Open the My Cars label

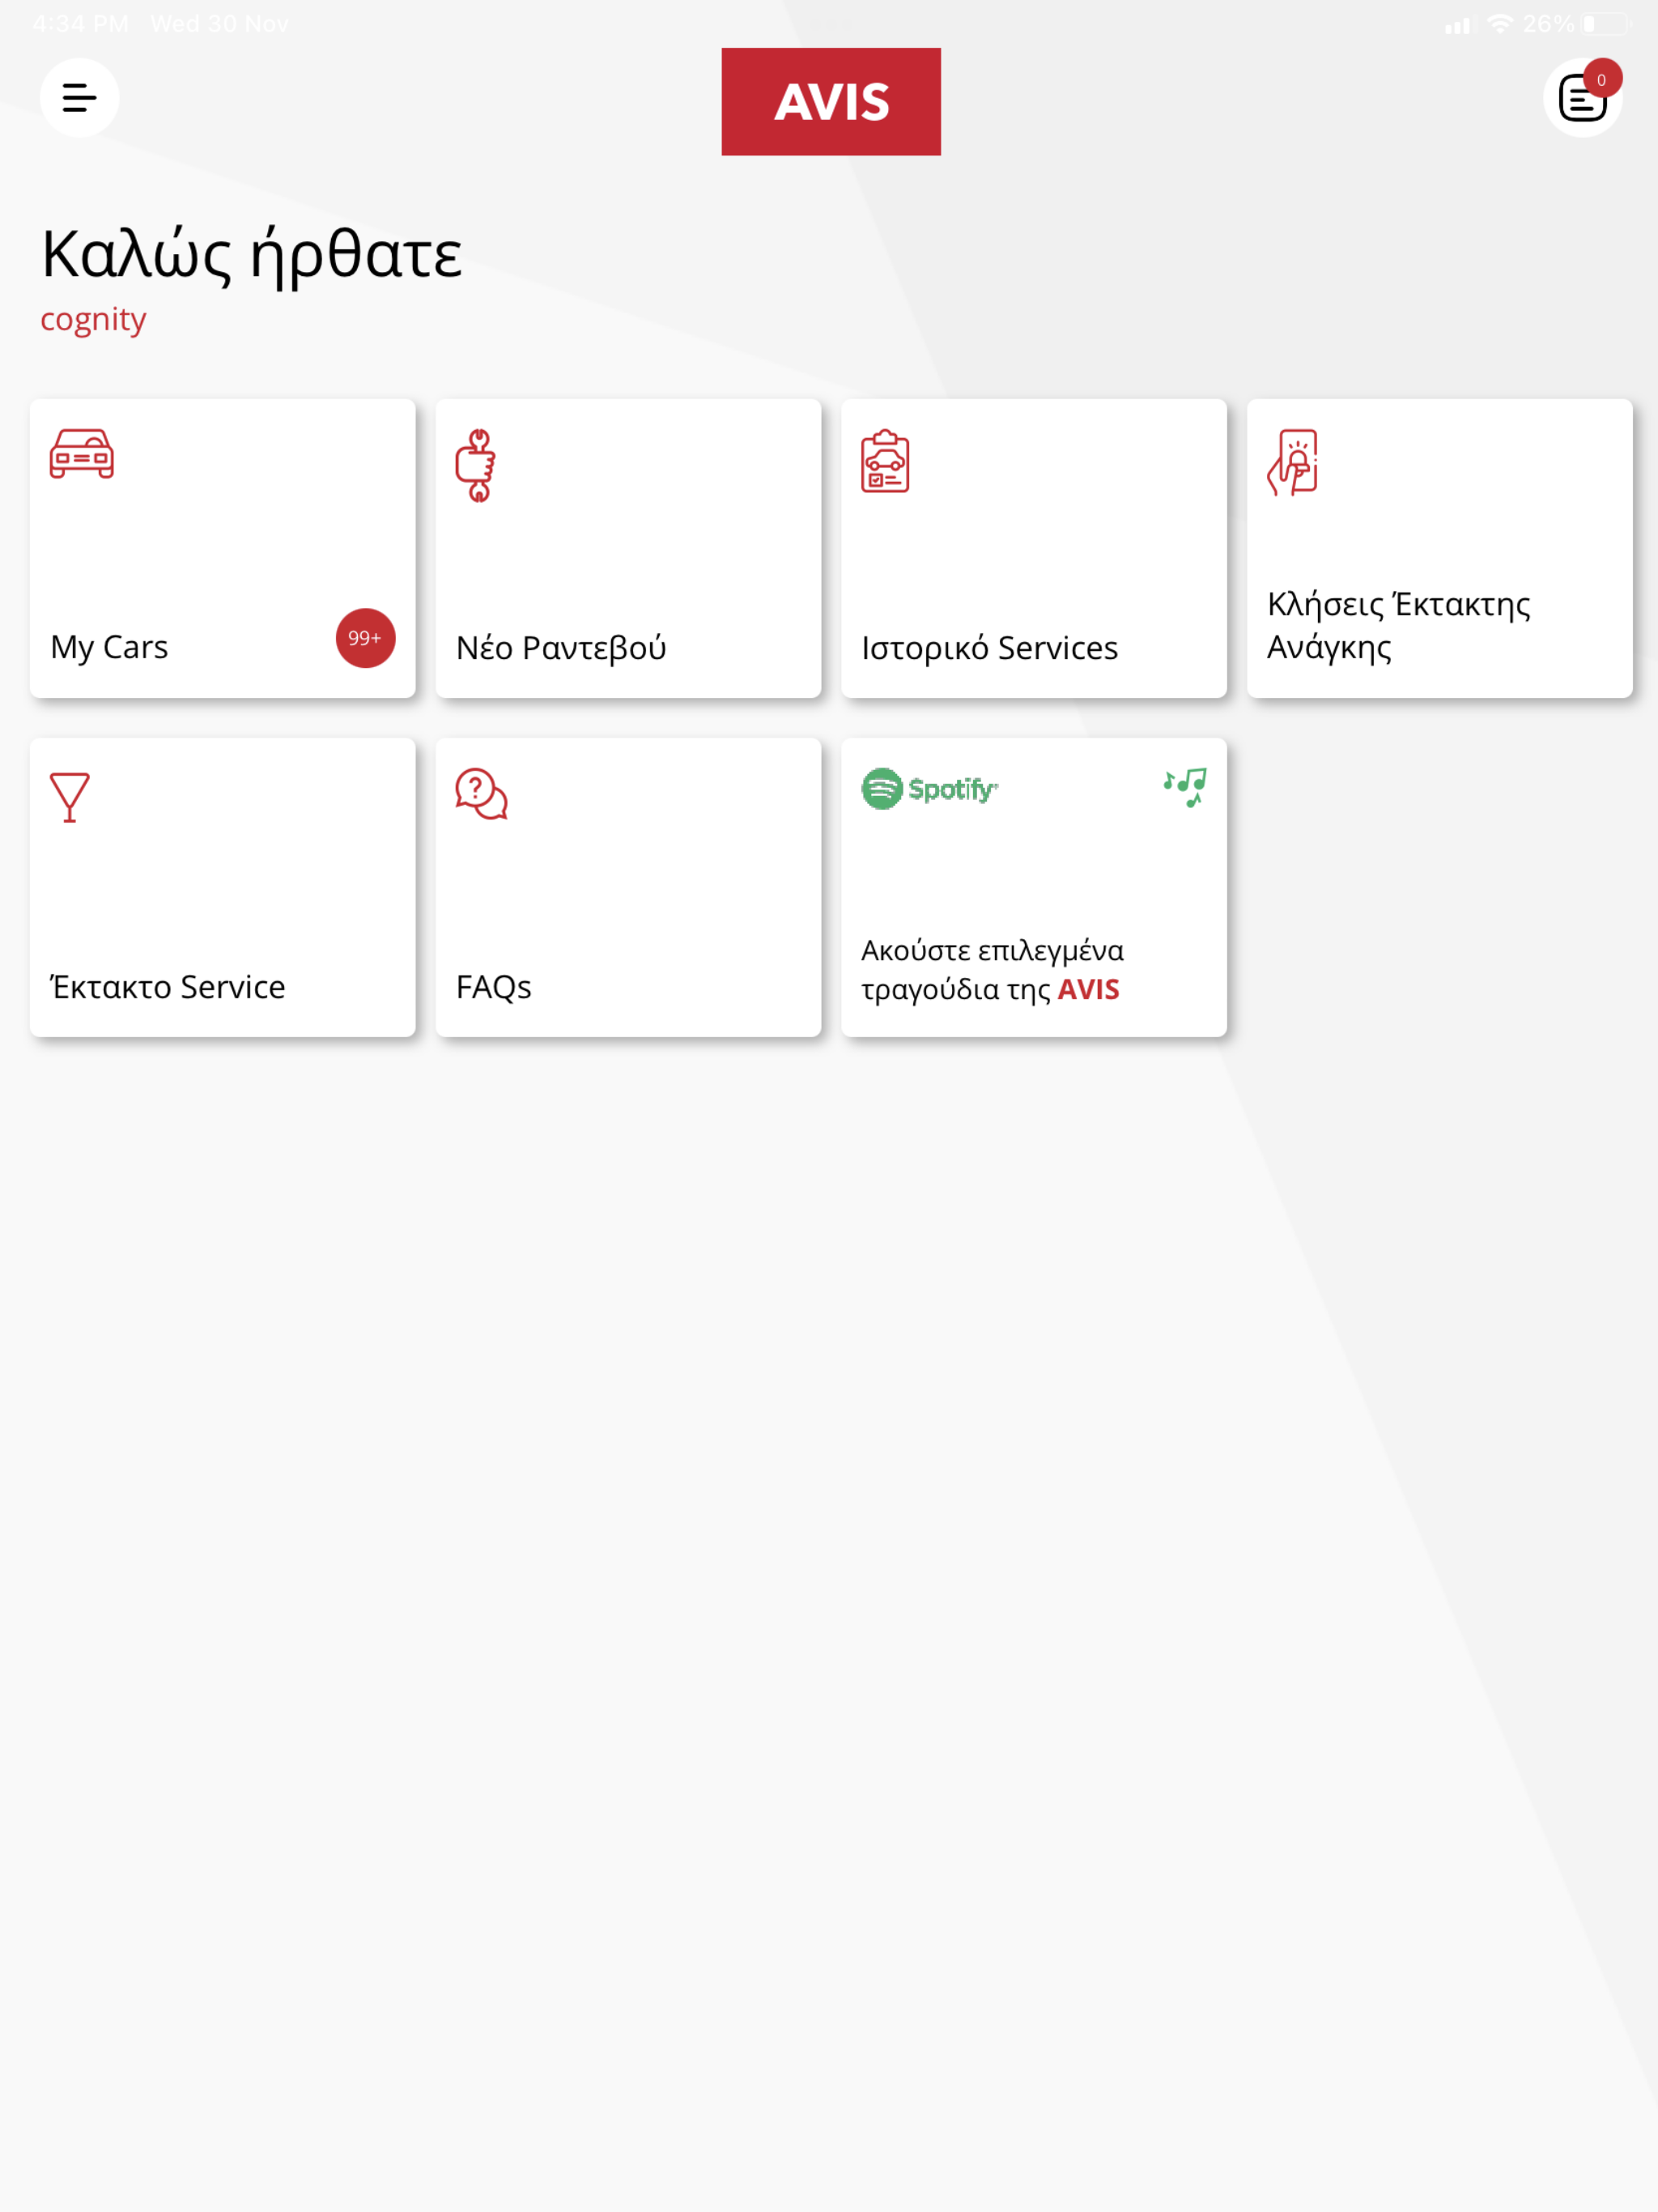(109, 648)
